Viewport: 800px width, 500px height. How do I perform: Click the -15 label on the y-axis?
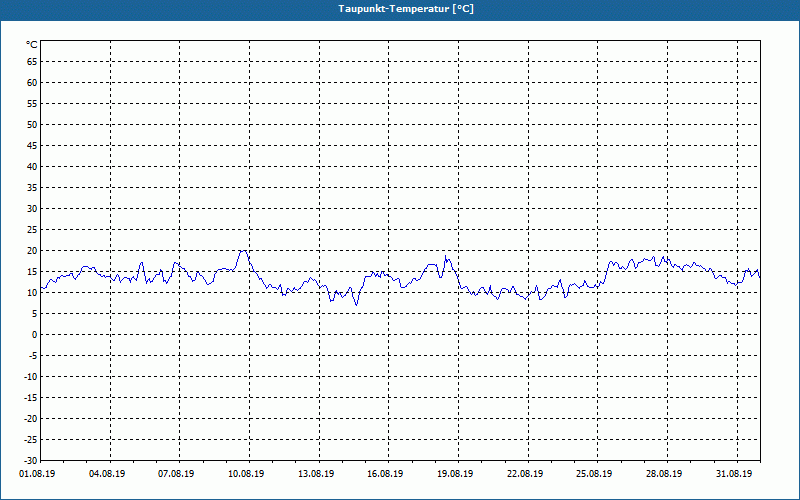click(31, 398)
